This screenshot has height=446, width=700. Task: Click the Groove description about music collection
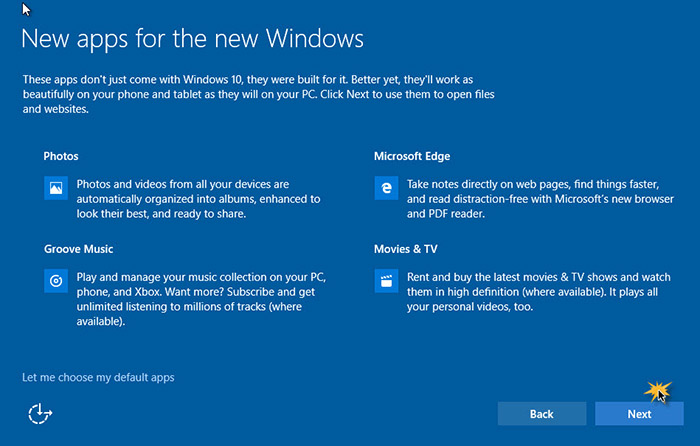click(201, 299)
